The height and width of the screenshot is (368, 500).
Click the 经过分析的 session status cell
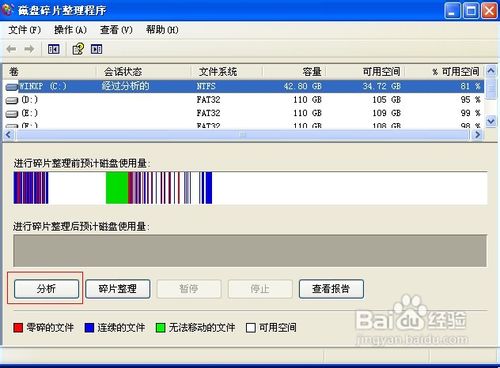pyautogui.click(x=126, y=86)
